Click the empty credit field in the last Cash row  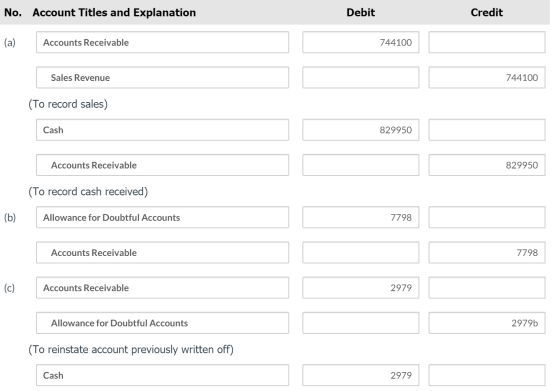click(487, 375)
